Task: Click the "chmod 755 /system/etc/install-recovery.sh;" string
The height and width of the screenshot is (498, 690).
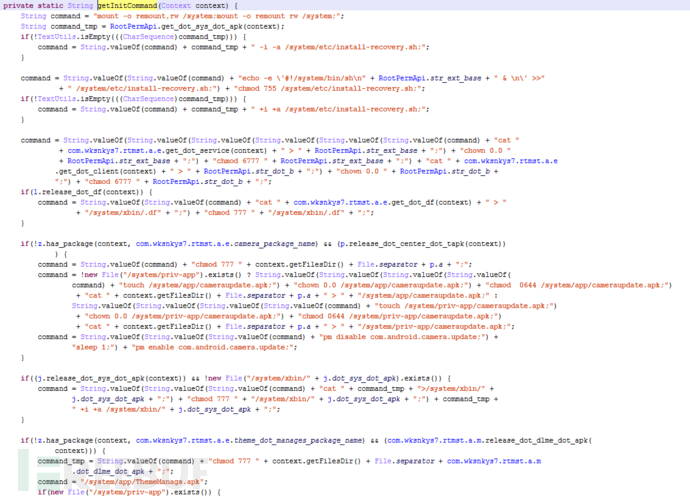Action: tap(330, 88)
